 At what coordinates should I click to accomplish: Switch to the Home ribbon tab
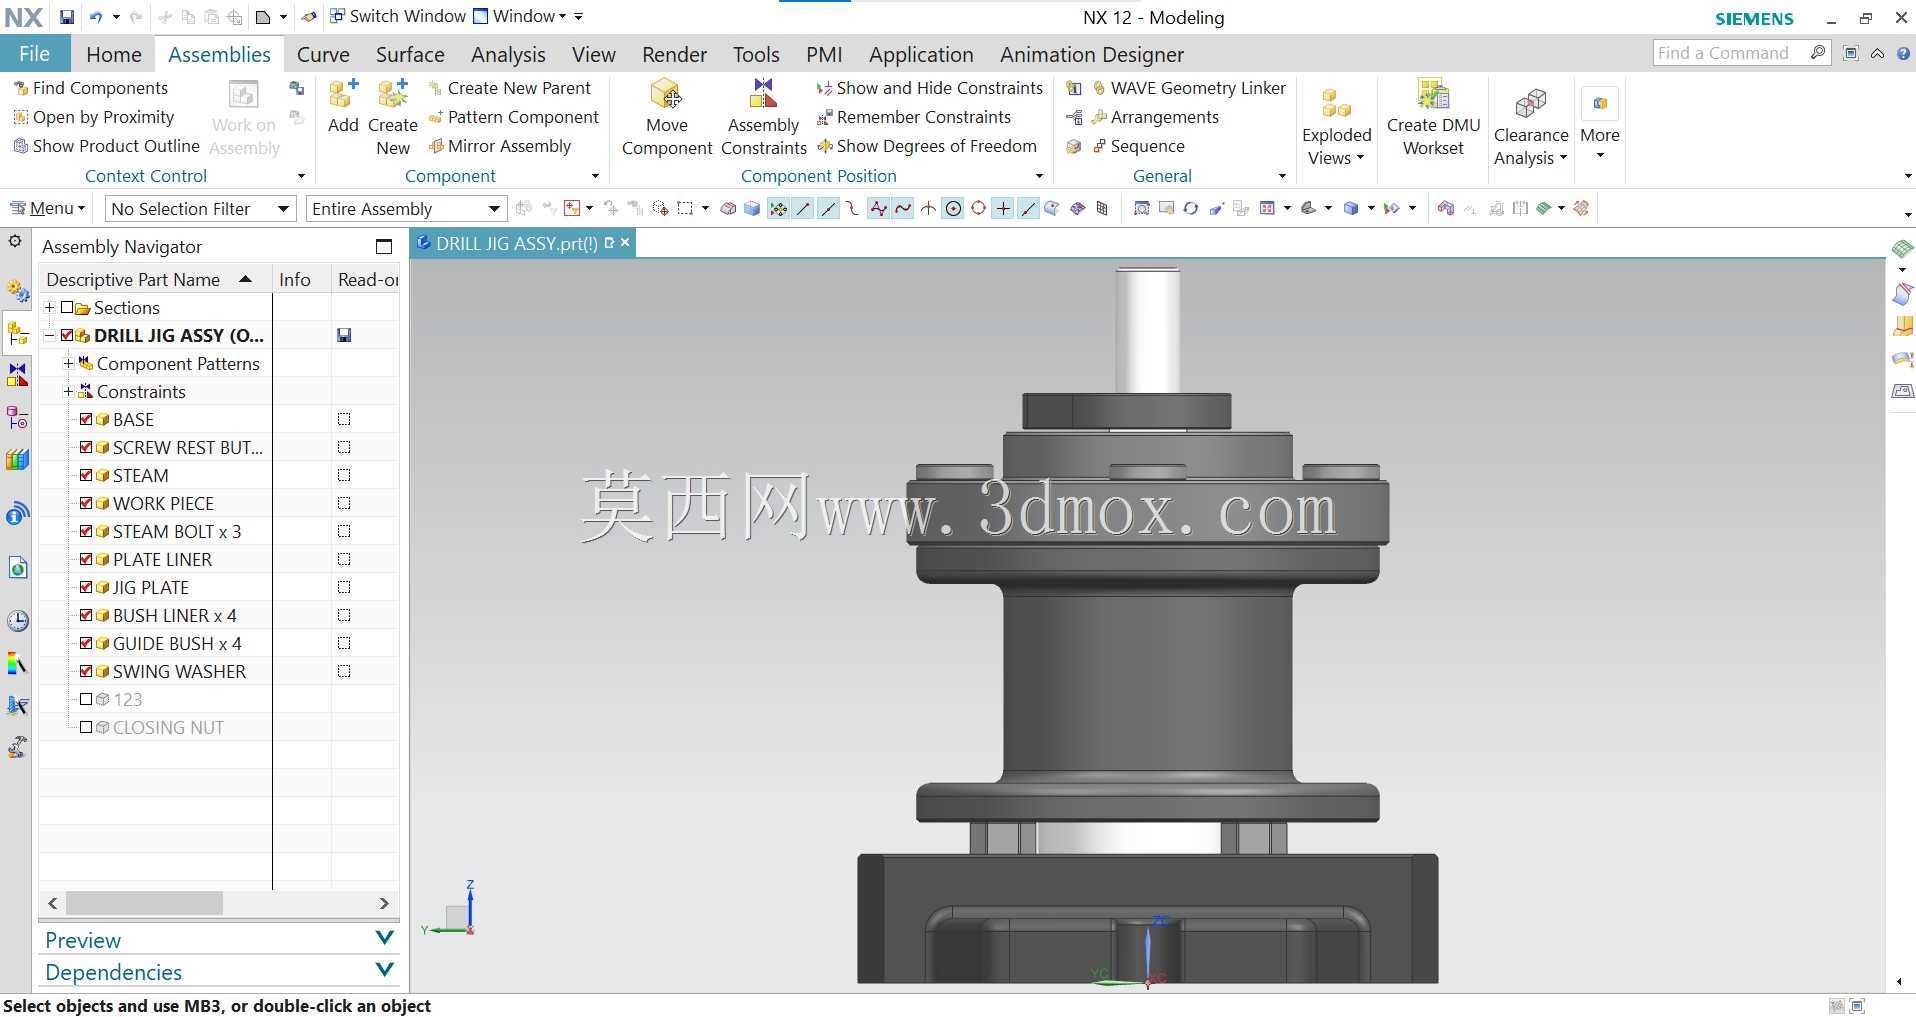[114, 54]
